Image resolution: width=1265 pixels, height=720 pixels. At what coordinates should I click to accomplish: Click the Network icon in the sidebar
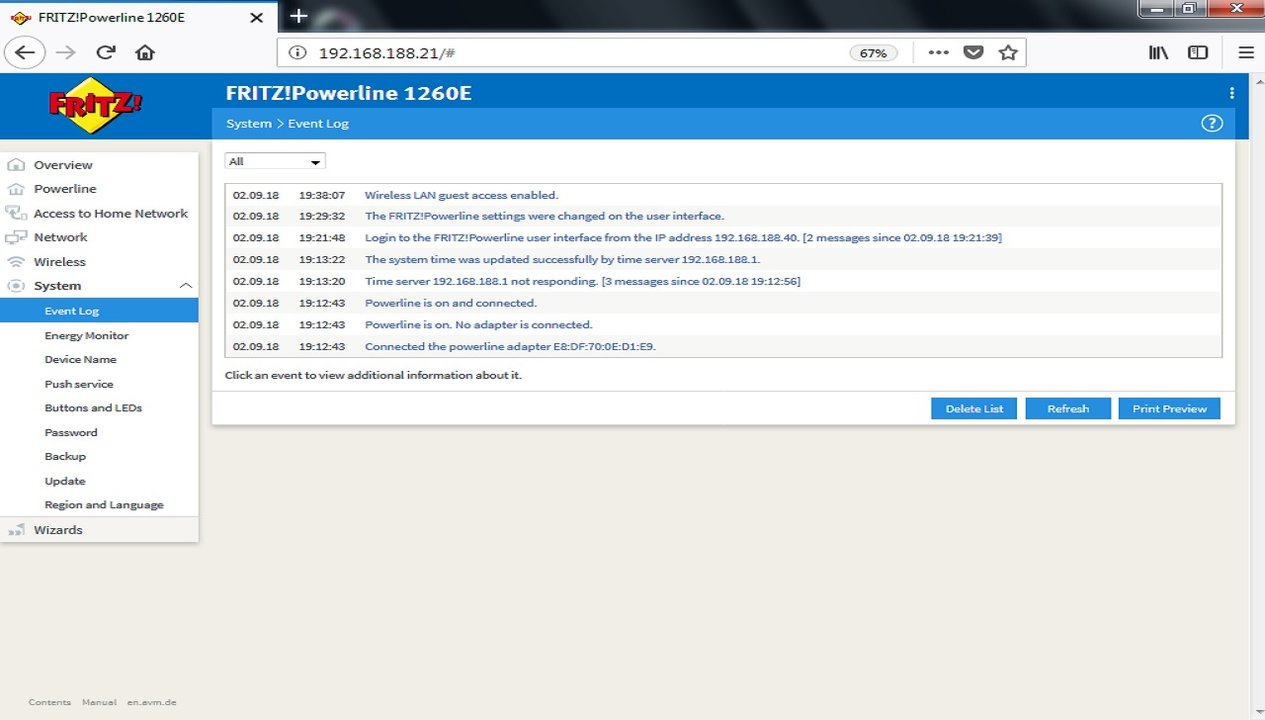[16, 237]
